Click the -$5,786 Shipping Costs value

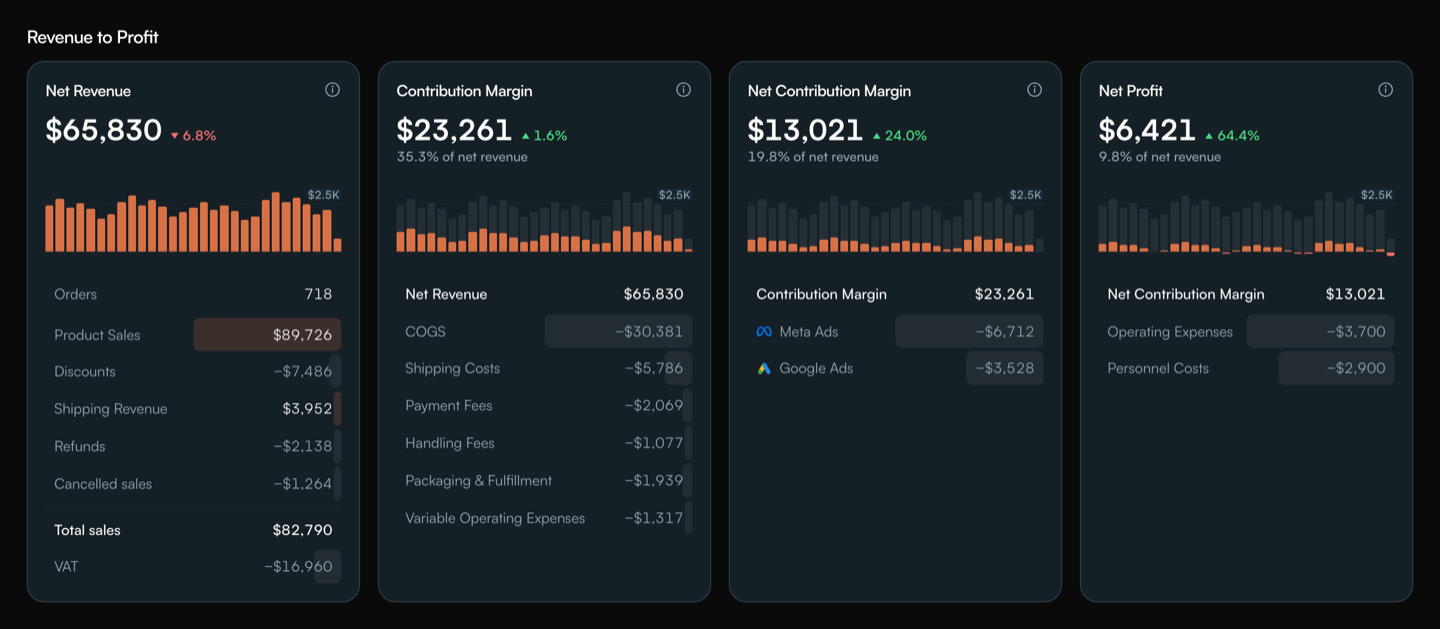(654, 369)
